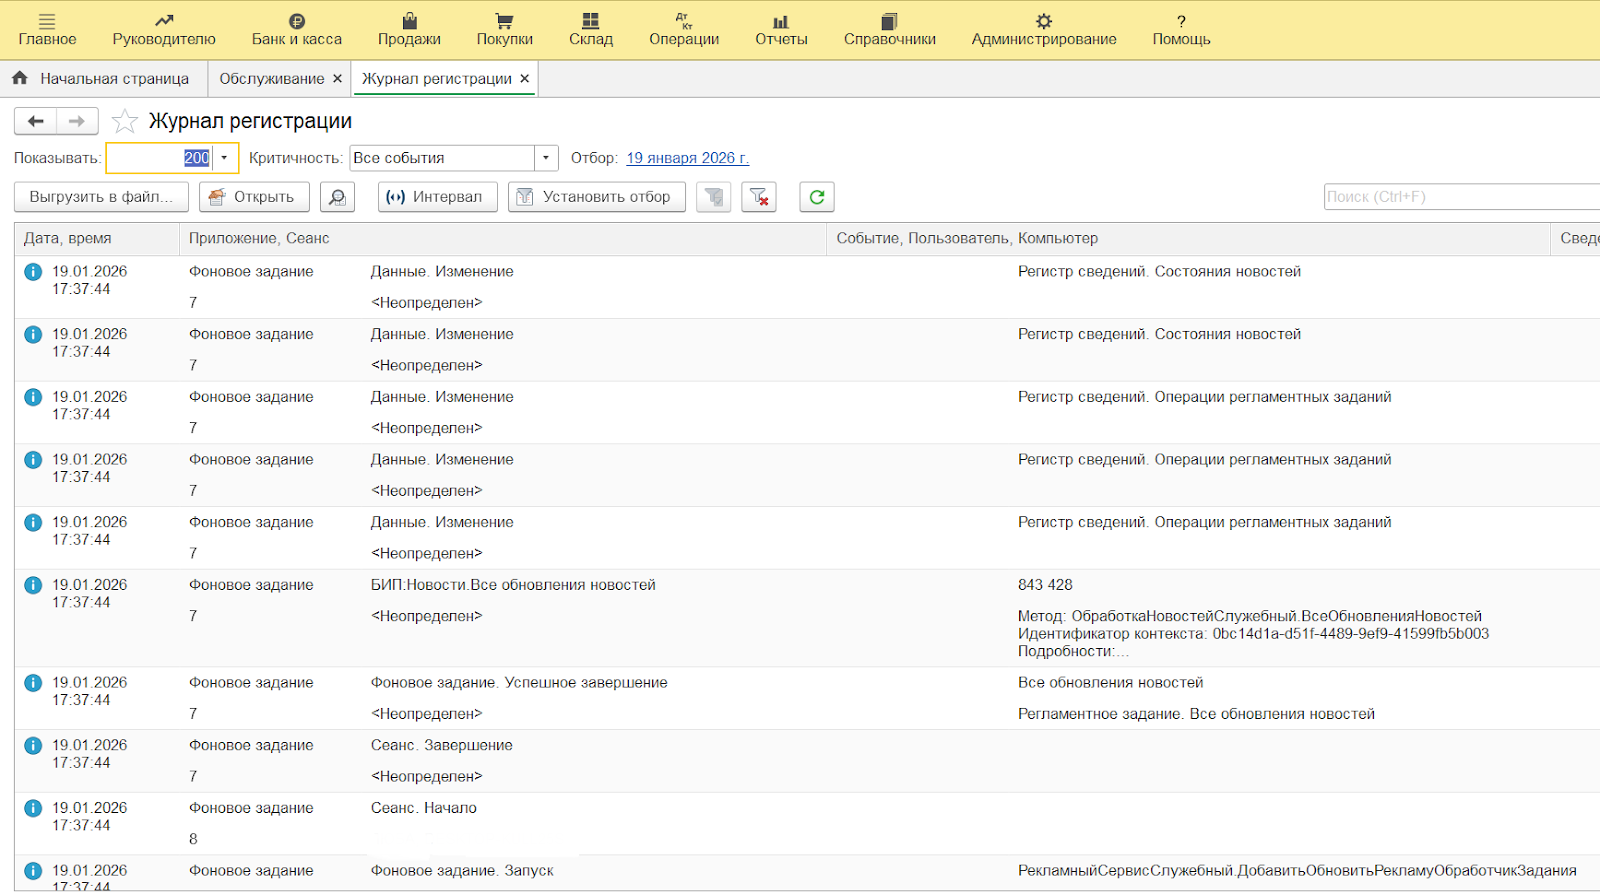
Task: Click the back arrow navigation button
Action: [36, 121]
